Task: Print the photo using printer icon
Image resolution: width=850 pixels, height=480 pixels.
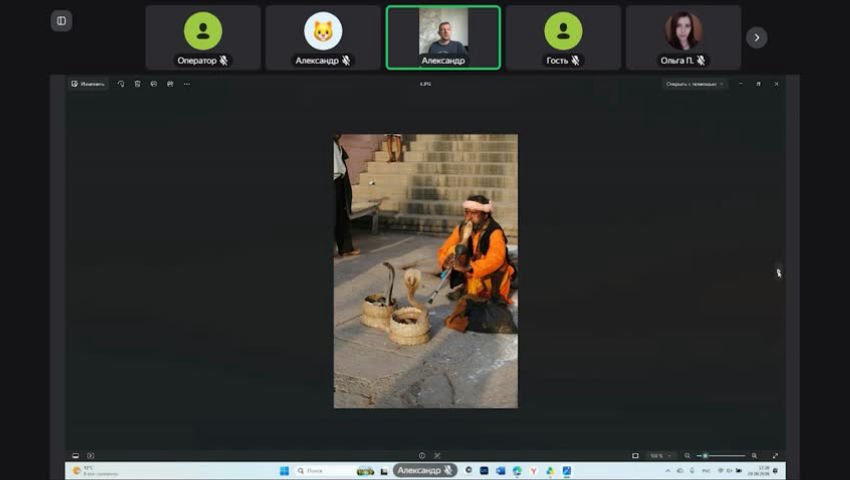Action: (170, 84)
